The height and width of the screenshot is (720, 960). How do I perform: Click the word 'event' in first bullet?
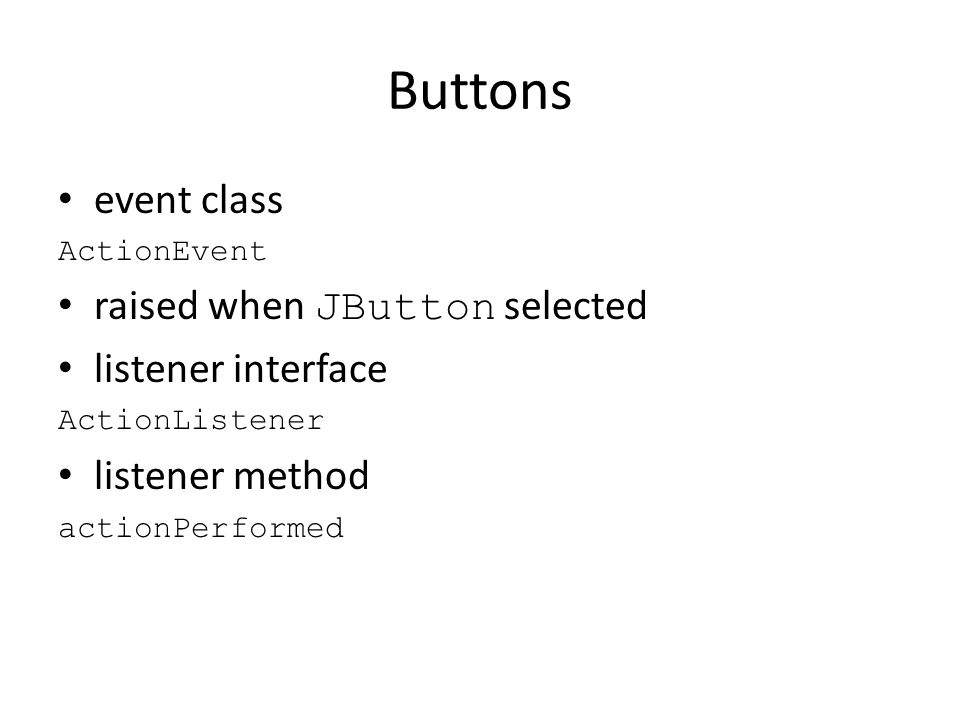[x=143, y=201]
